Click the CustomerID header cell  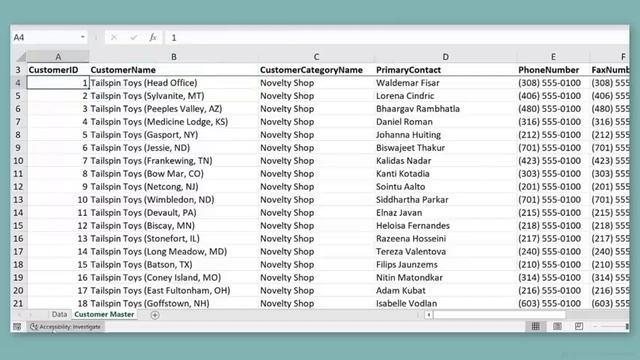point(58,70)
